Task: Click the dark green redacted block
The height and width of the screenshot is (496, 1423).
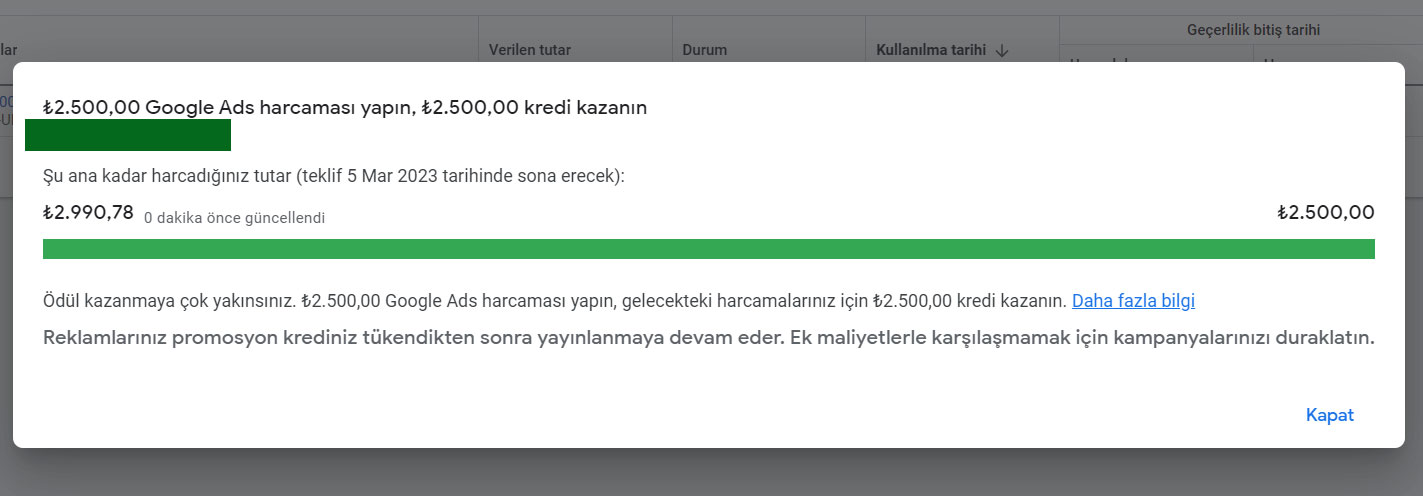Action: click(x=128, y=135)
